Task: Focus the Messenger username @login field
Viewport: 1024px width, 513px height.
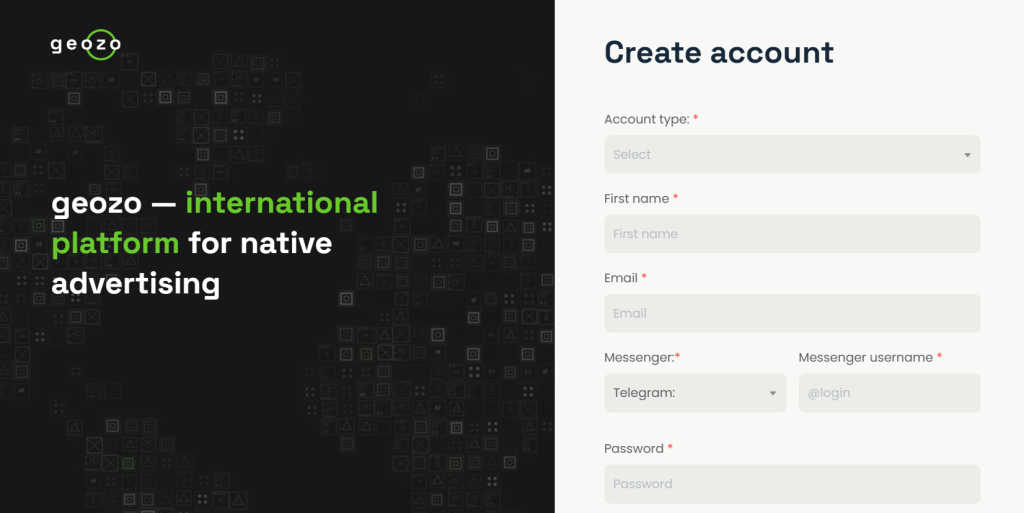Action: 889,393
